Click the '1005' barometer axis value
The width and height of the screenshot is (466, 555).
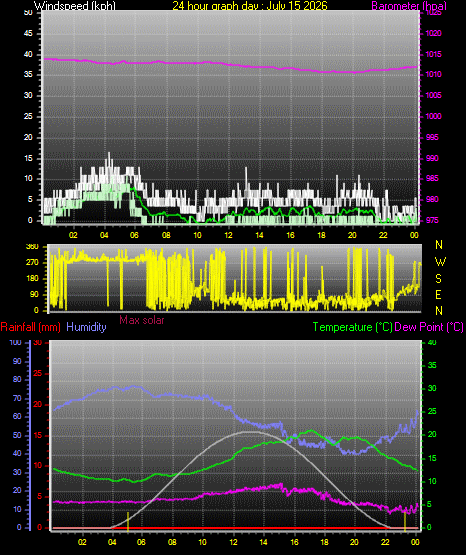[x=433, y=95]
